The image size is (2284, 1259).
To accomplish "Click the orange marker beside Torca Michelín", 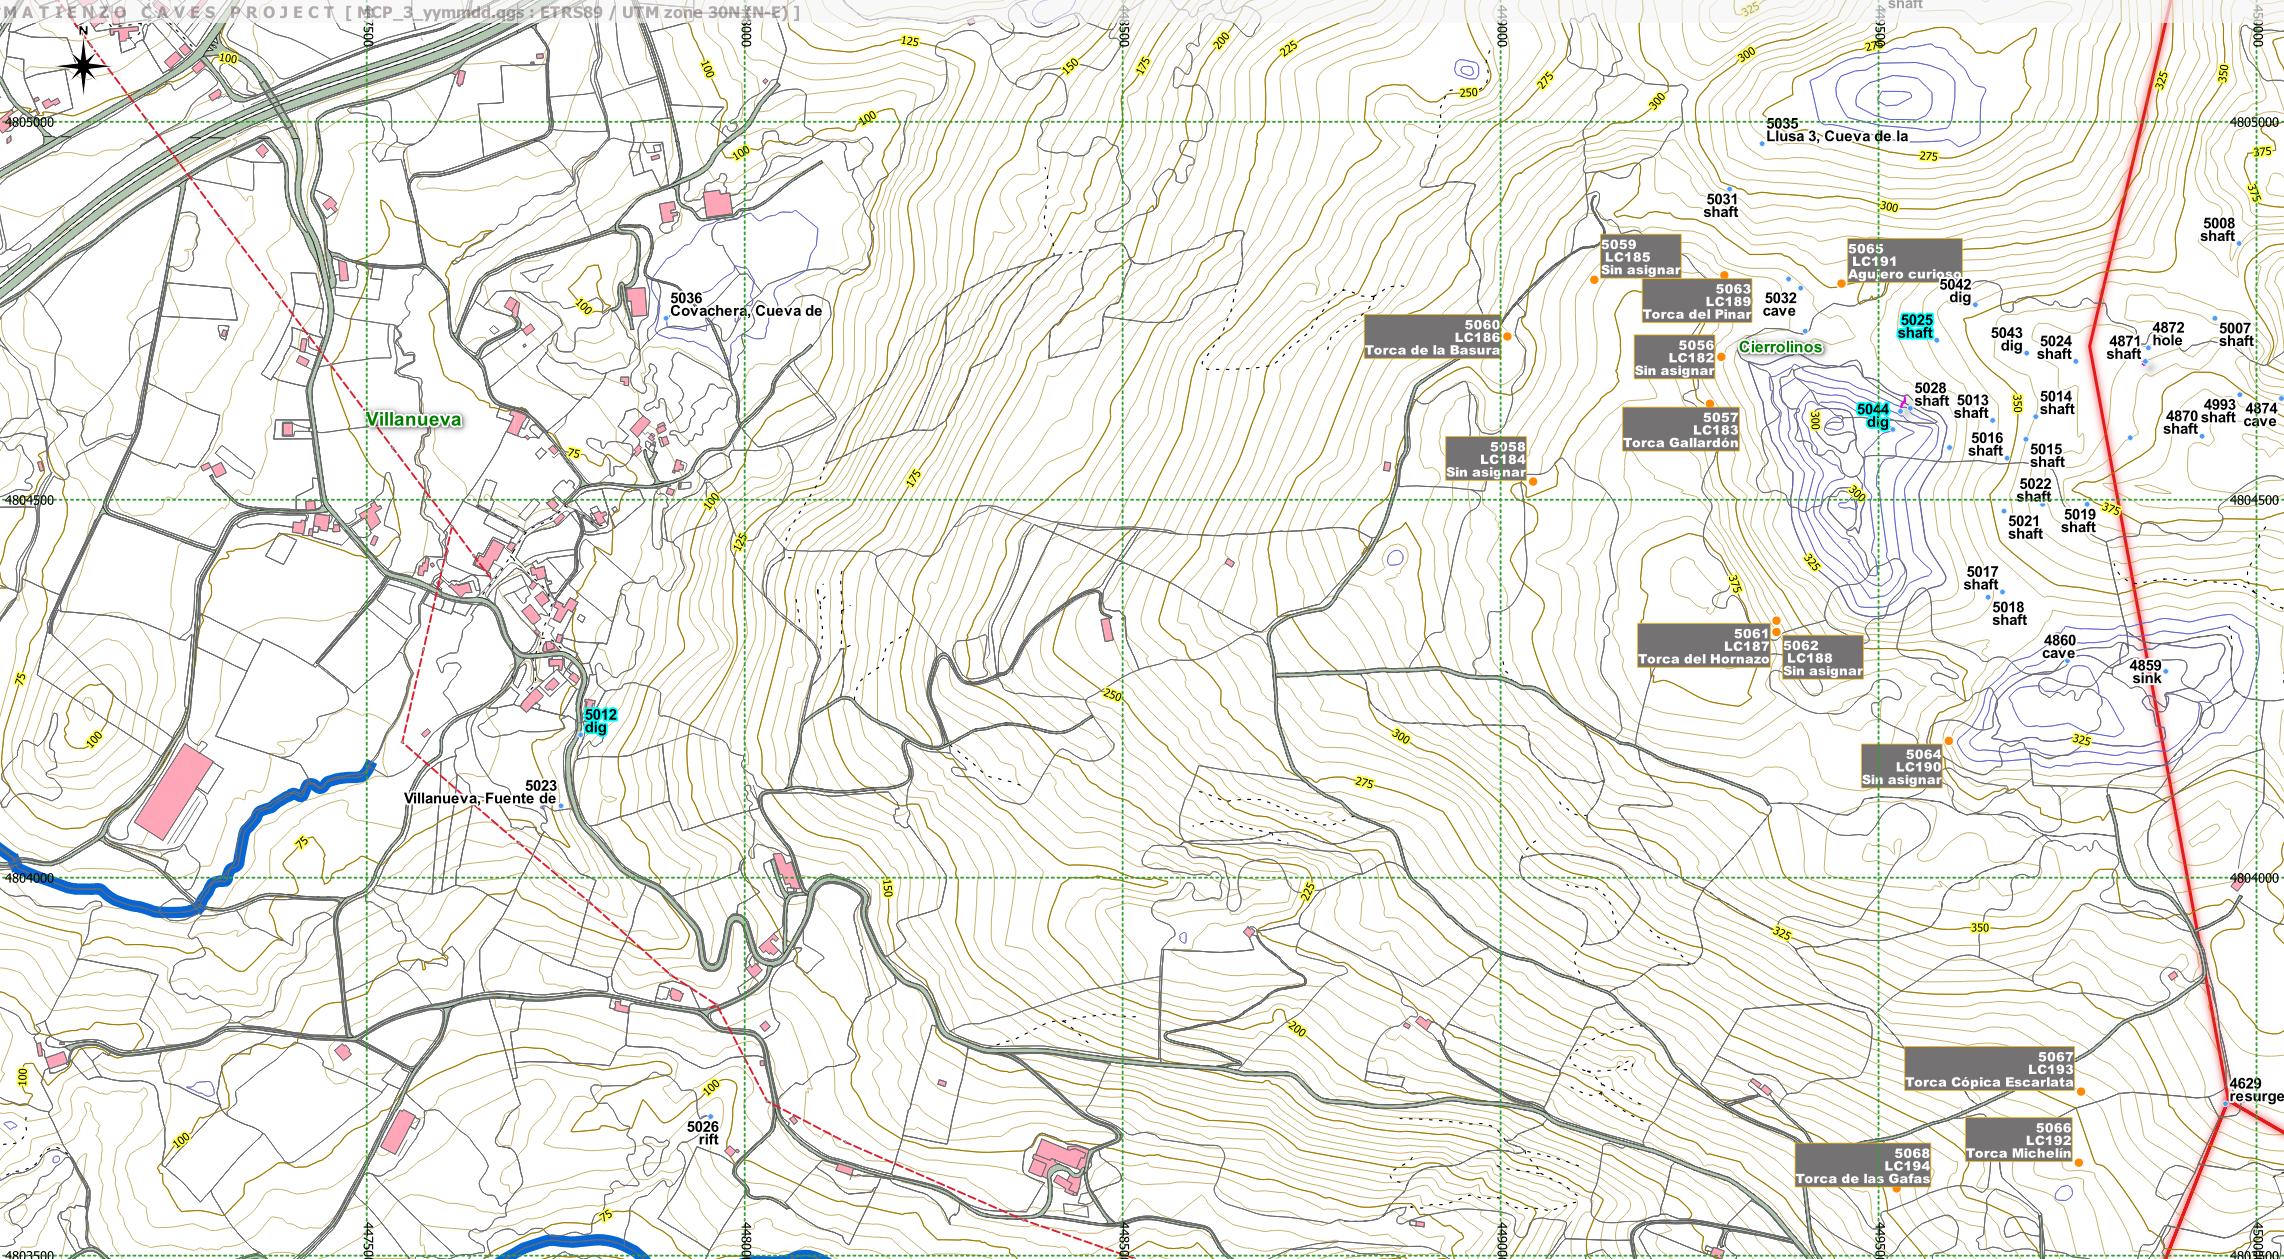I will [2078, 1162].
